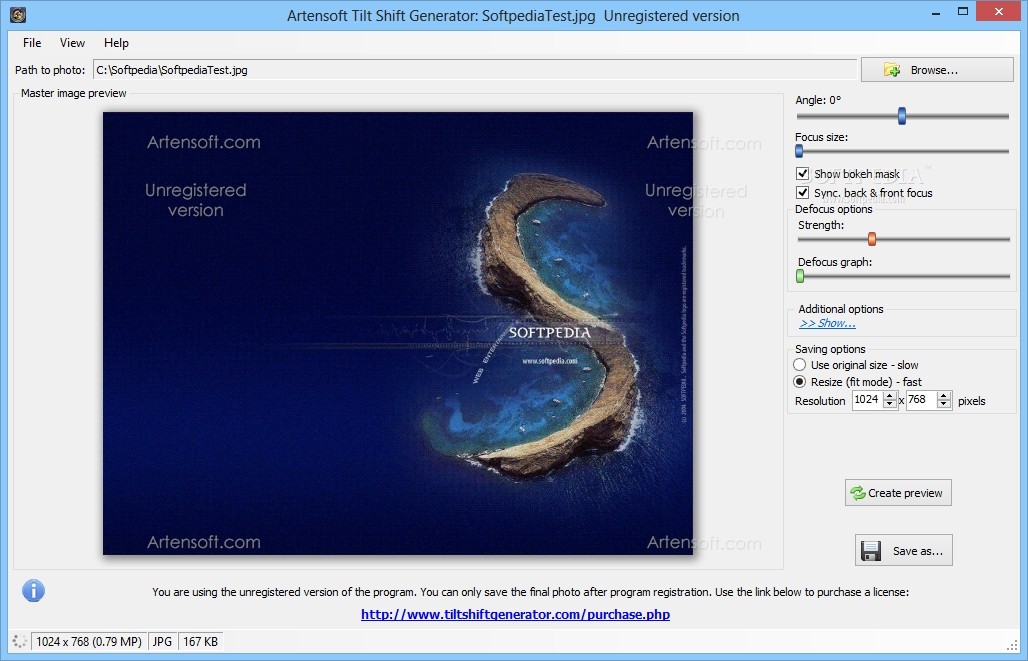
Task: Click the JPG status bar entry
Action: [x=162, y=641]
